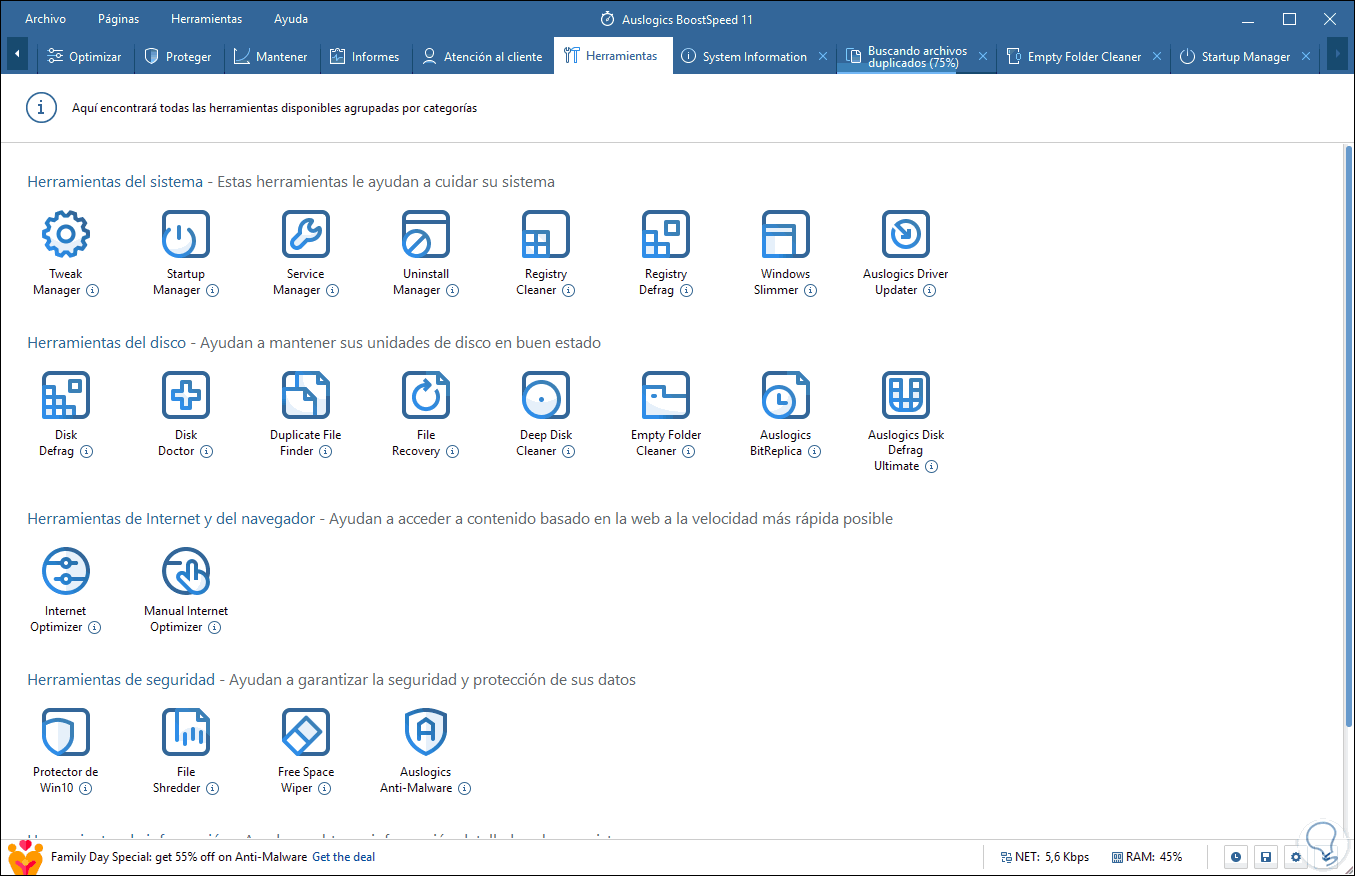Viewport: 1355px width, 876px height.
Task: Open the Service Manager wrench icon
Action: 306,235
